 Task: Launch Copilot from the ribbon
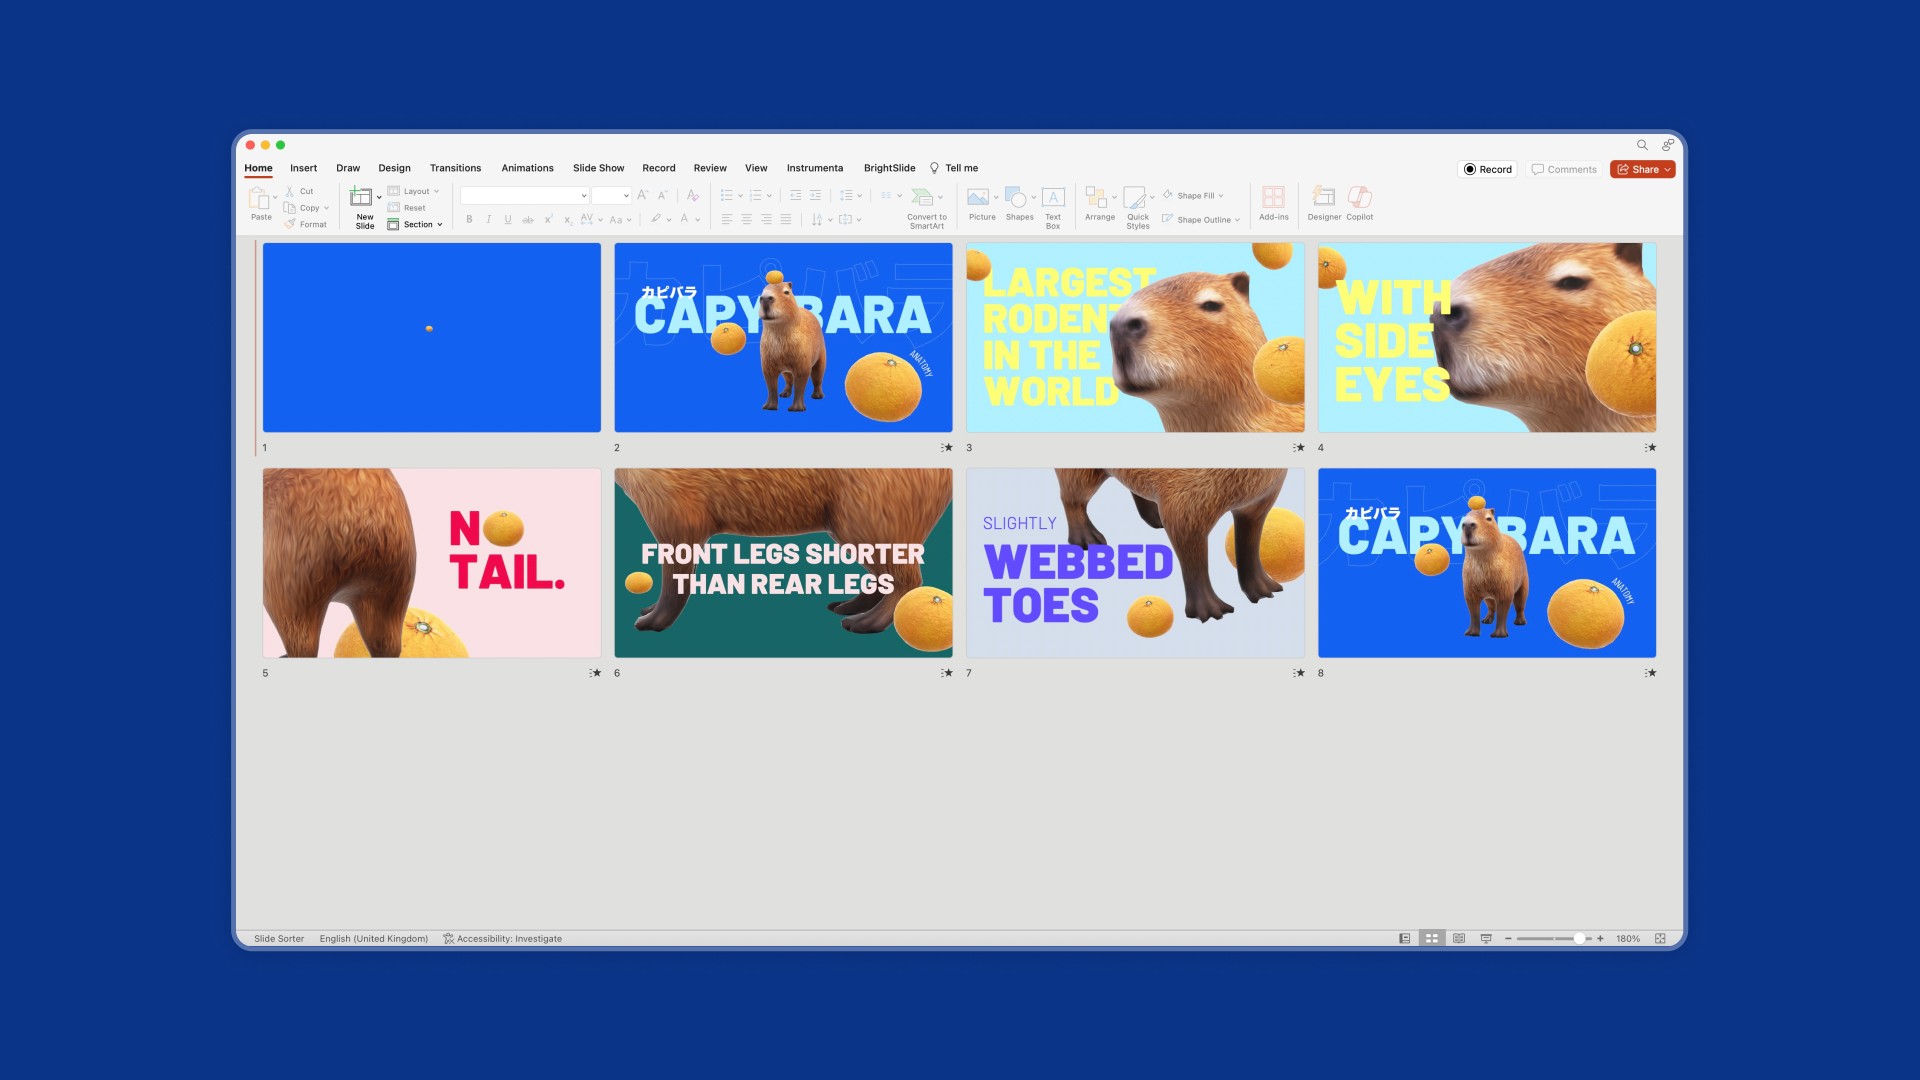coord(1359,199)
